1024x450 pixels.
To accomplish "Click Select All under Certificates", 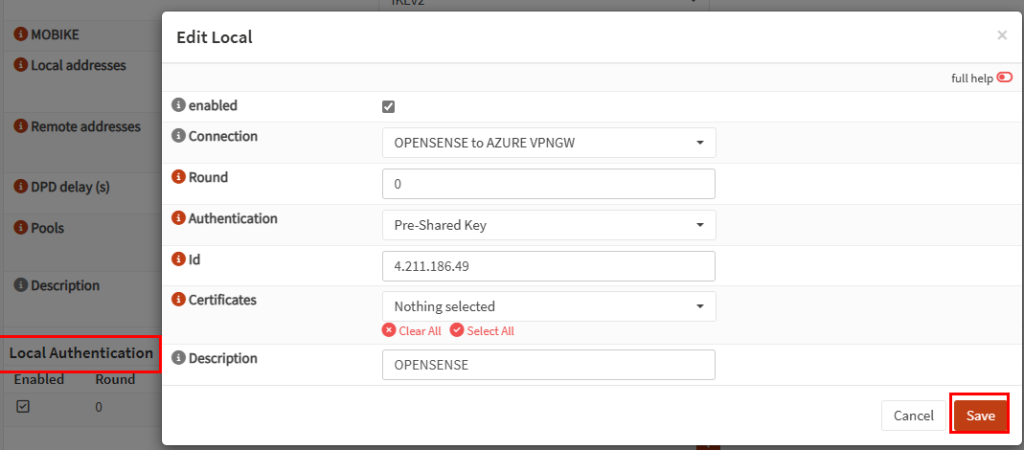I will [x=483, y=330].
